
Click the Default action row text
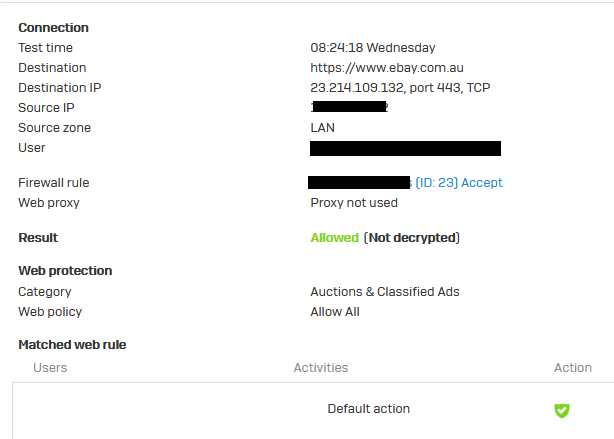tap(368, 408)
